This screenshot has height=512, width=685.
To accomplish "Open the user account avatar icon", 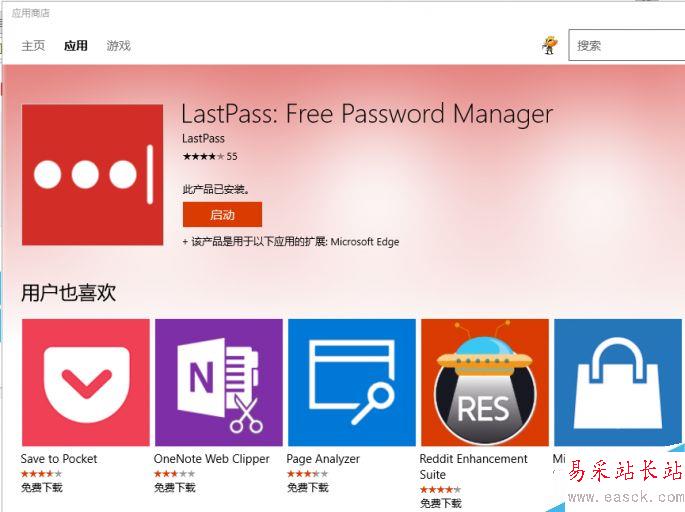I will 549,45.
